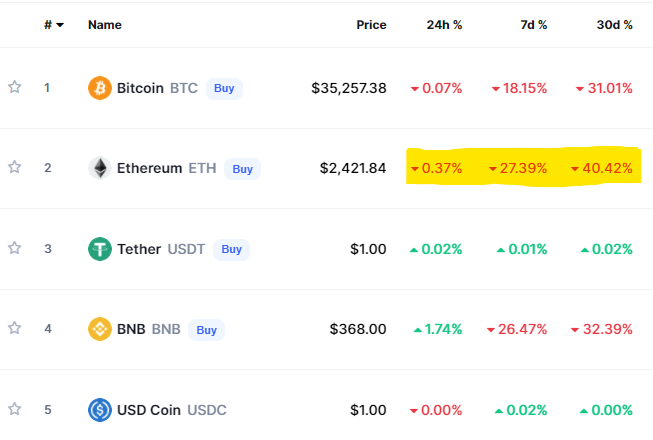Click the USD Coin blue logo icon

[100, 410]
